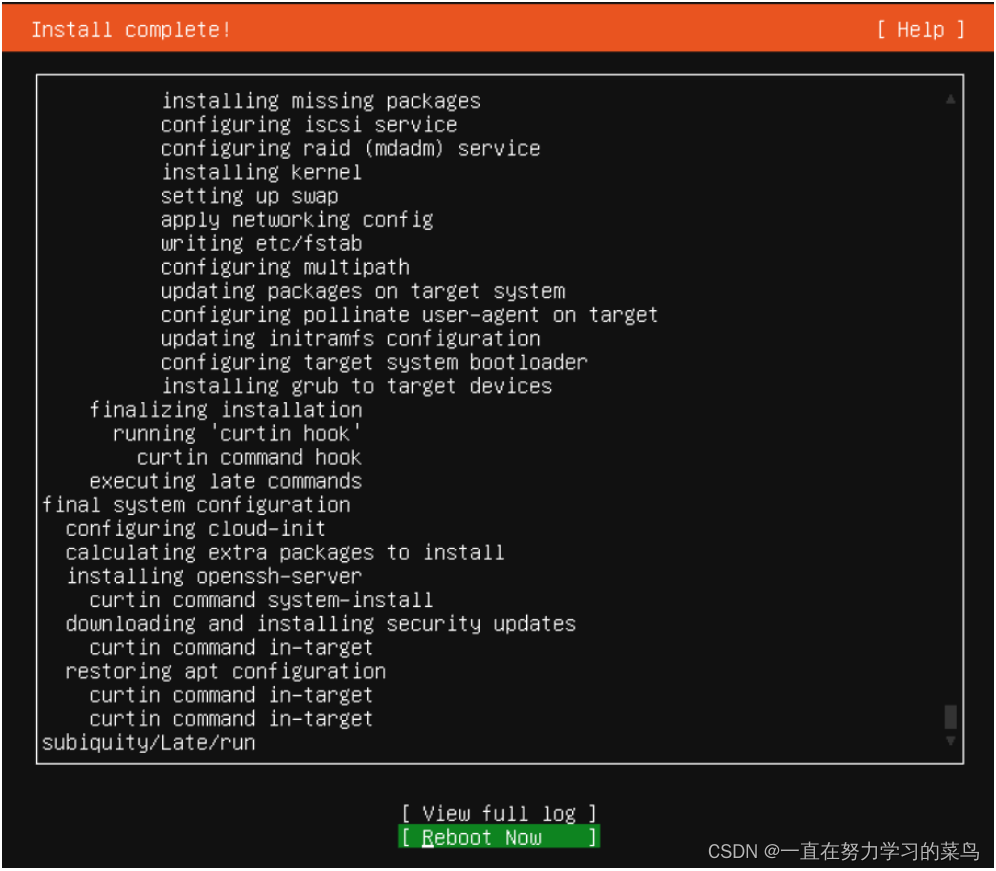
Task: Select the 'final system configuration' log line
Action: (x=196, y=505)
